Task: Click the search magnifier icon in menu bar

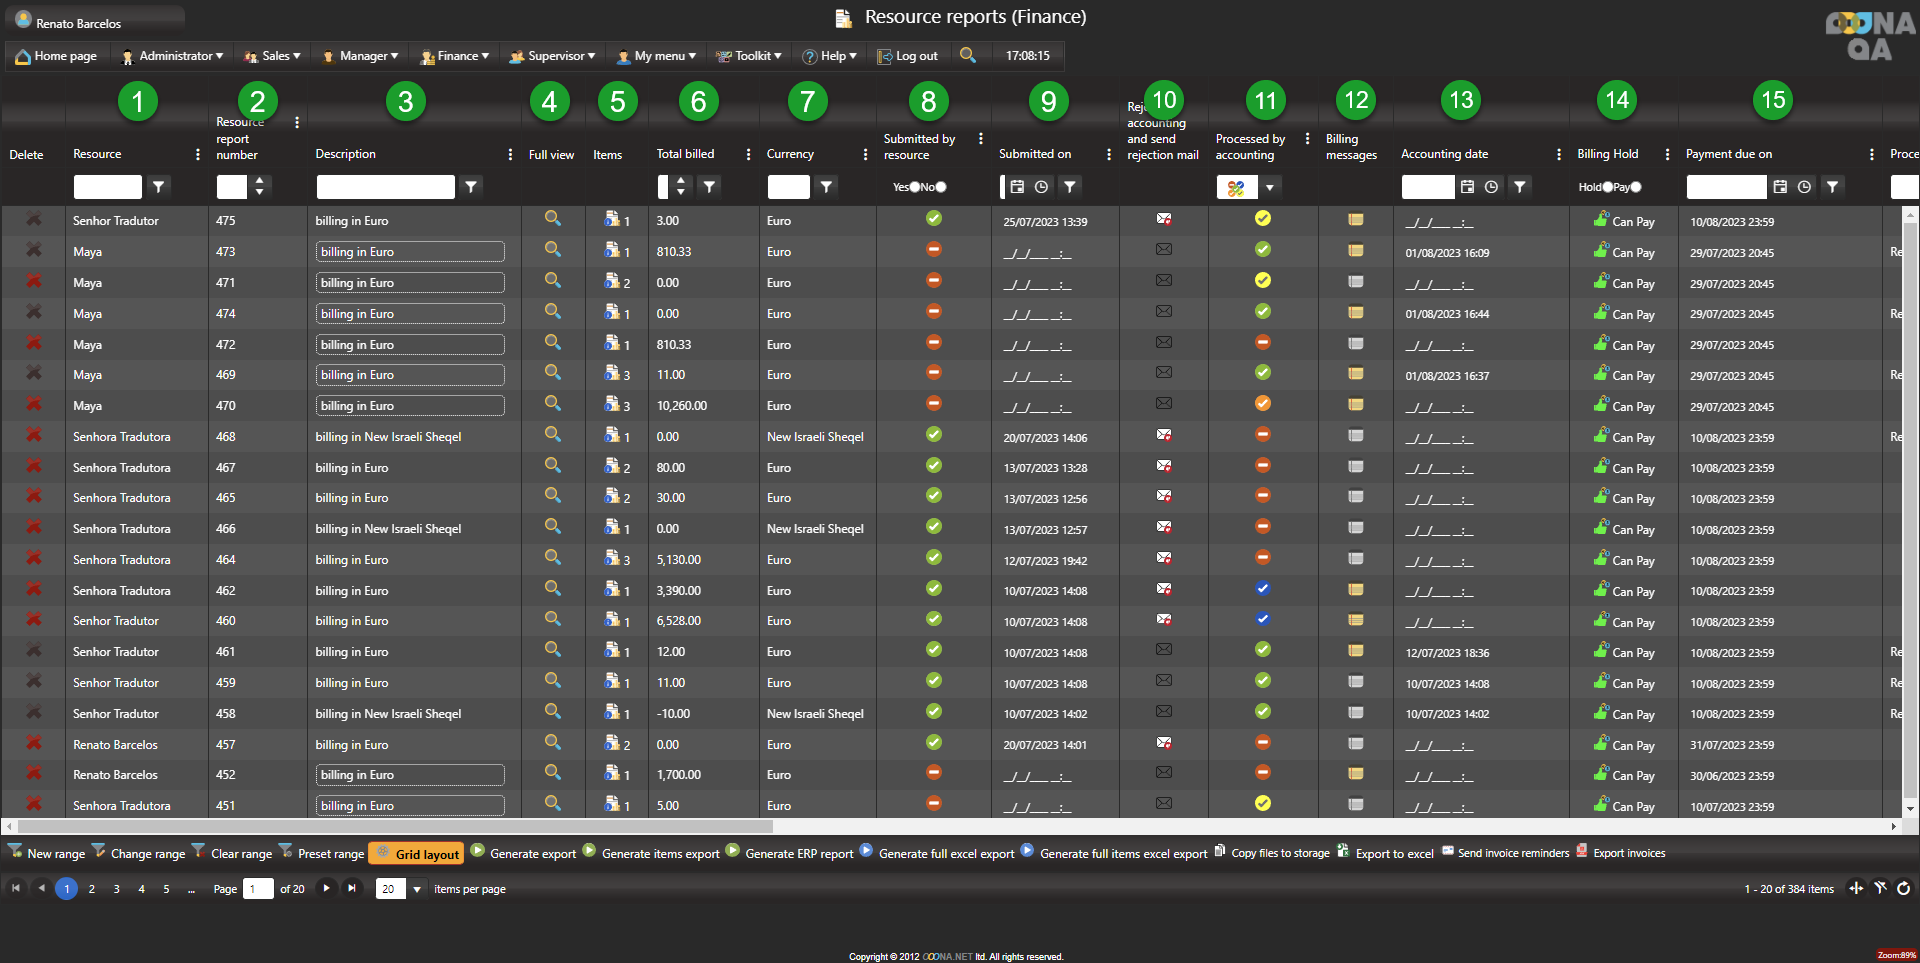Action: [967, 55]
